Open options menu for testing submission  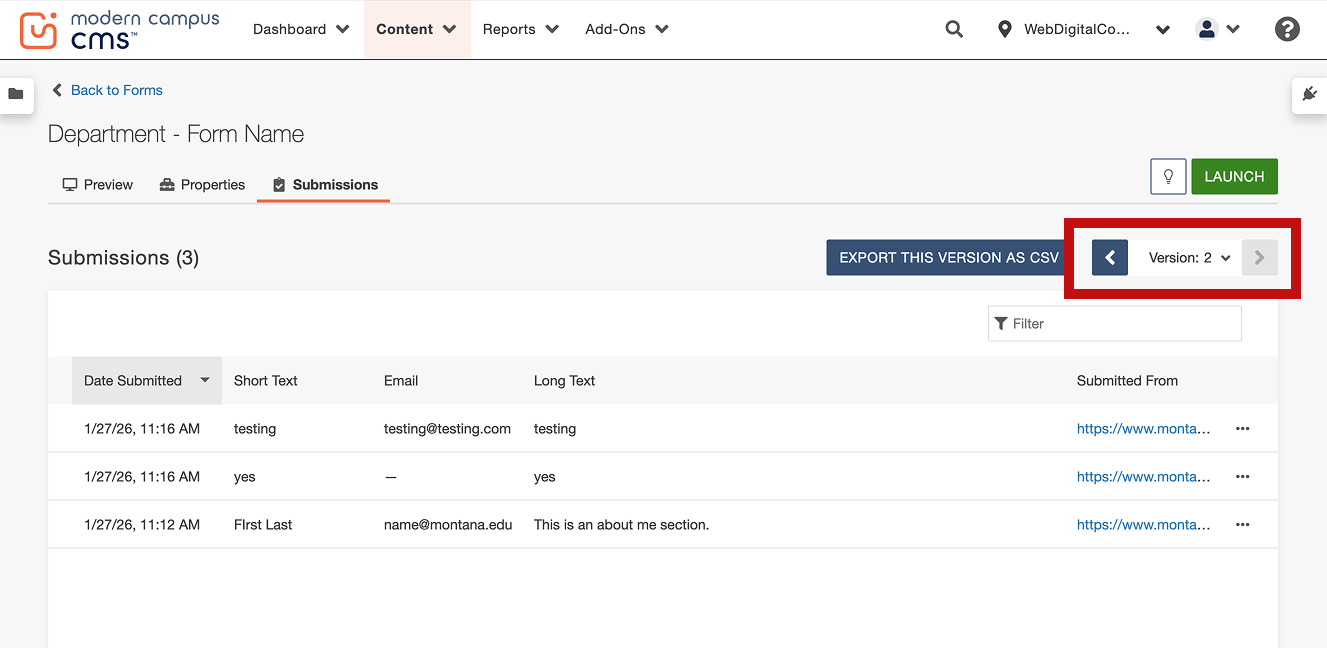(x=1242, y=429)
